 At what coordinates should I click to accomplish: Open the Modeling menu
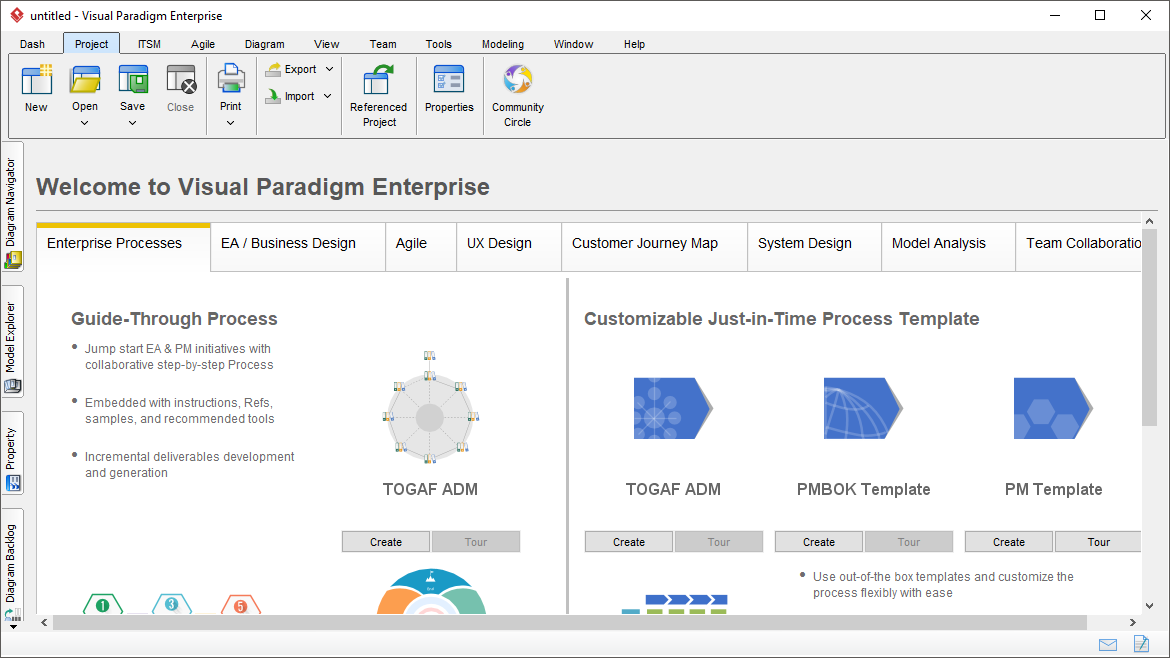click(503, 44)
